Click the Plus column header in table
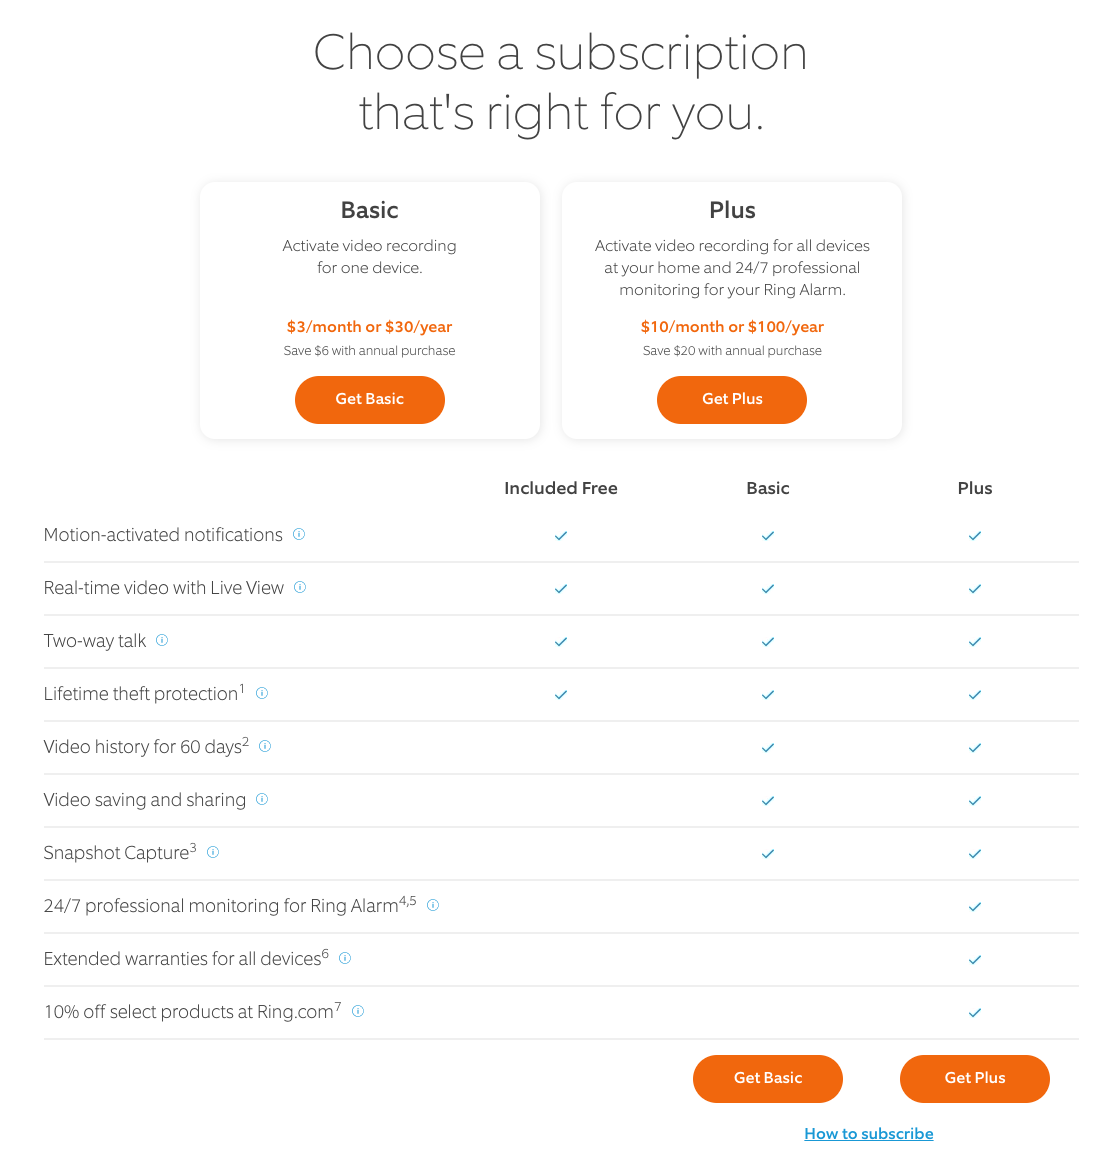1099x1168 pixels. tap(975, 488)
